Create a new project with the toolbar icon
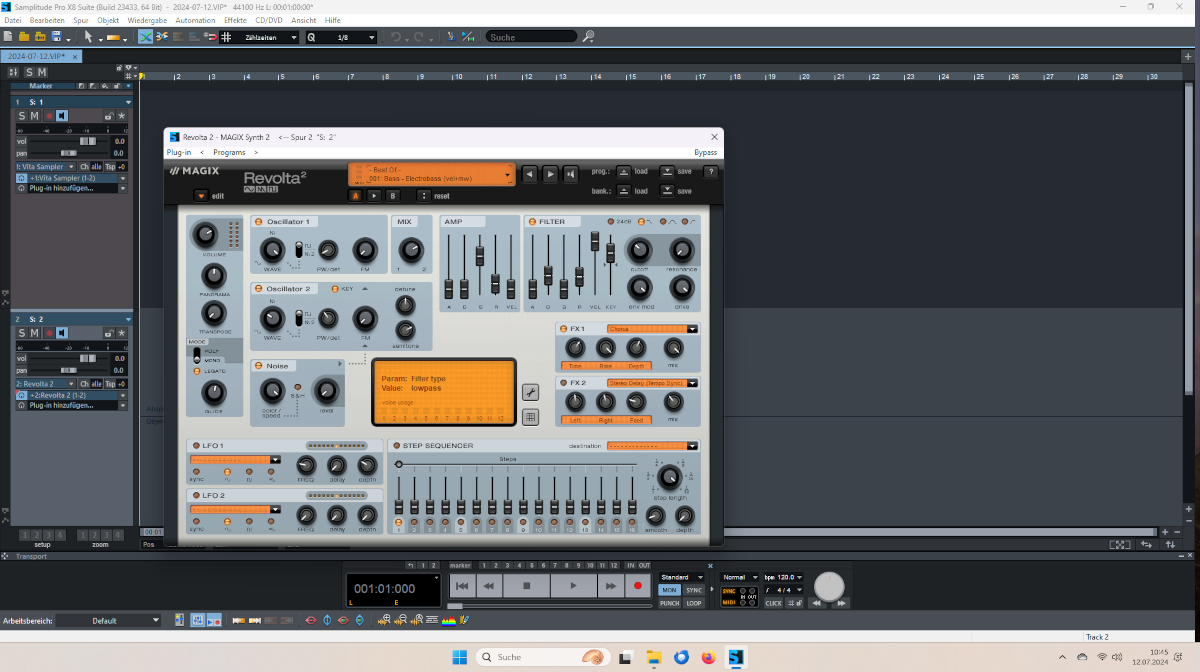The height and width of the screenshot is (672, 1200). [8, 37]
